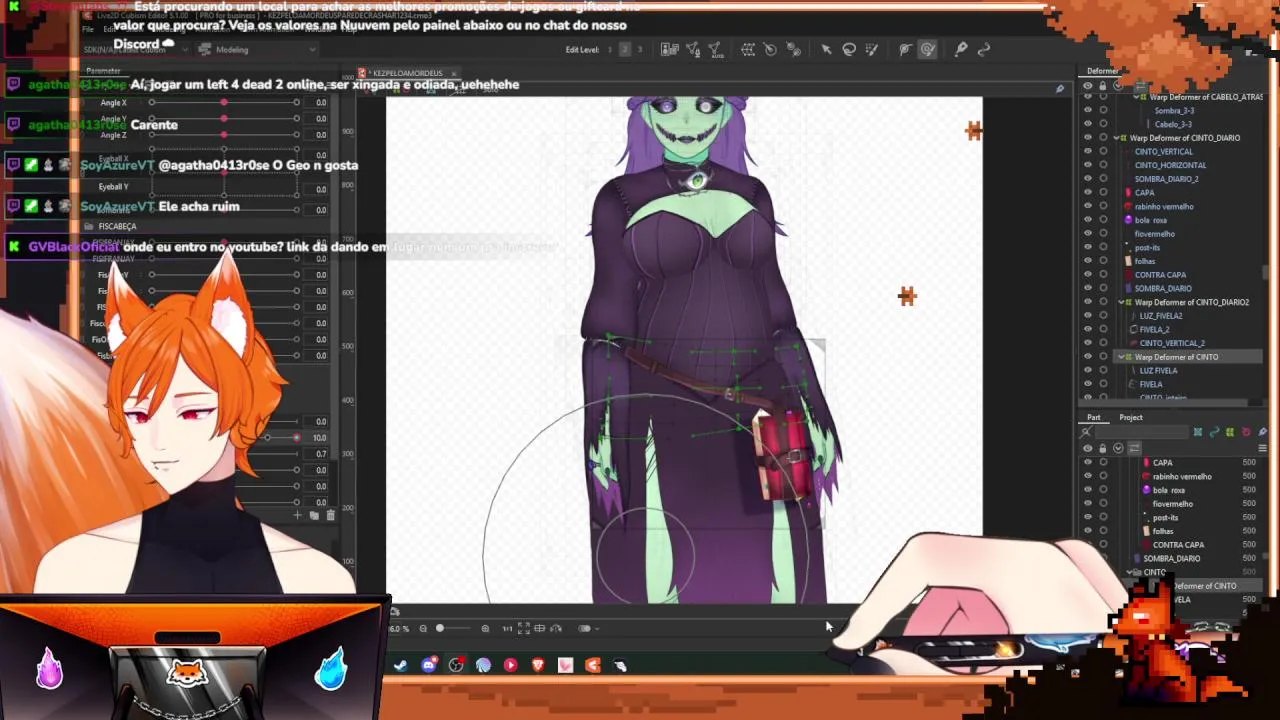
Task: Select manual mesh edit tool icon
Action: coord(693,49)
